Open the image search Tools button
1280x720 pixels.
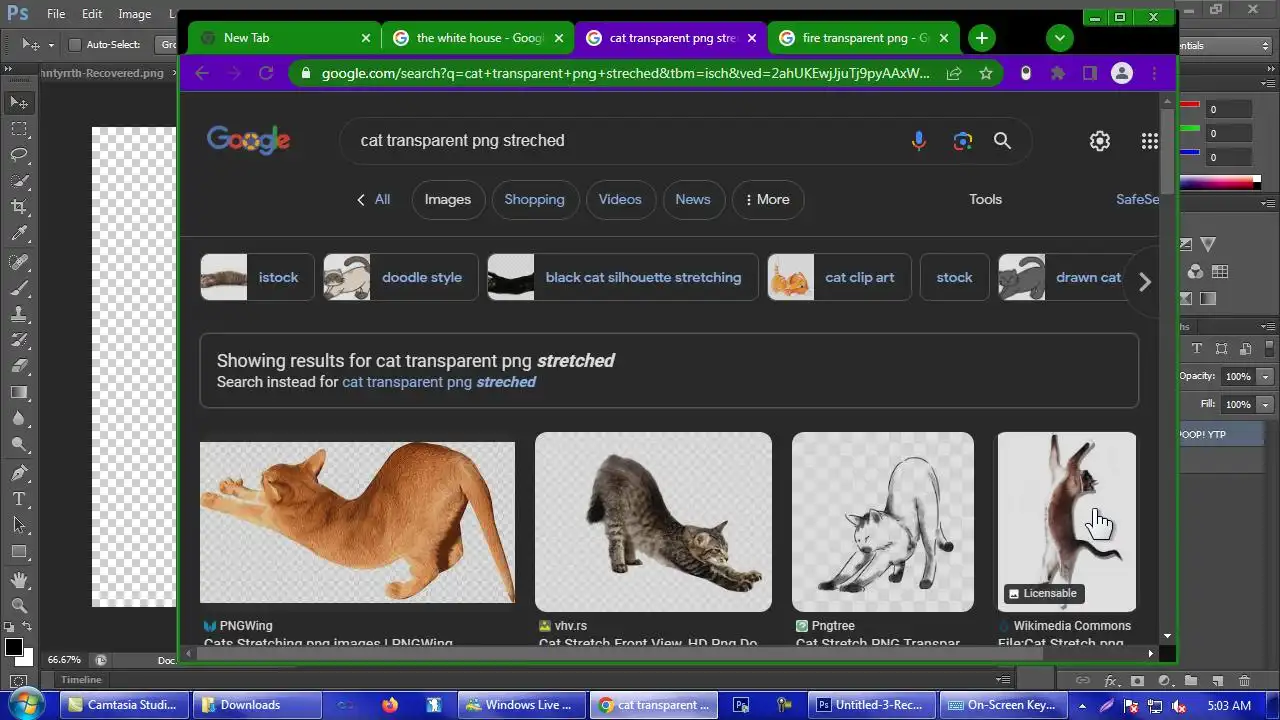985,200
